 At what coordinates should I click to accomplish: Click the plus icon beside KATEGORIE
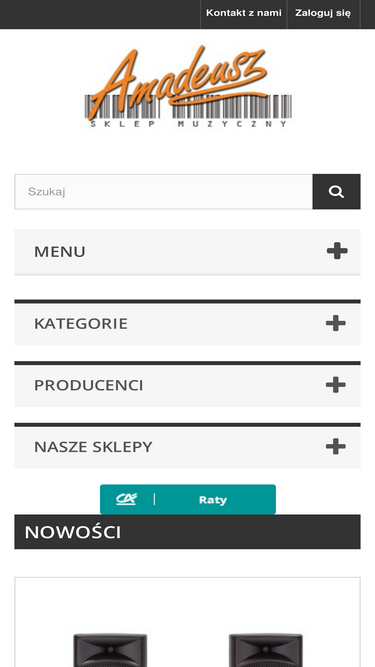335,323
